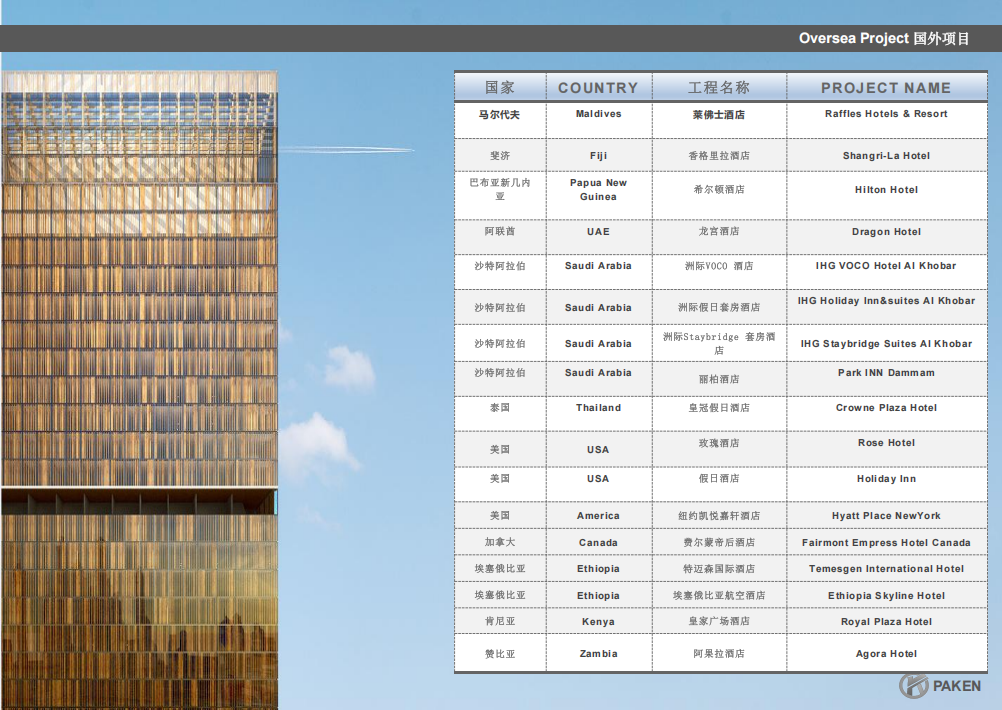Select the 'Fiji' cell
Viewport: 1002px width, 710px height.
599,155
